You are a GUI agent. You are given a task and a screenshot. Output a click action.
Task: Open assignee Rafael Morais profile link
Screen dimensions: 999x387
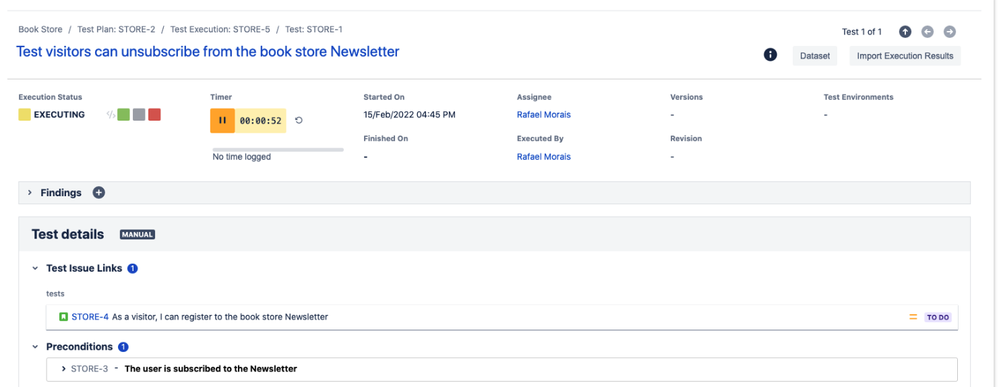[x=543, y=115]
